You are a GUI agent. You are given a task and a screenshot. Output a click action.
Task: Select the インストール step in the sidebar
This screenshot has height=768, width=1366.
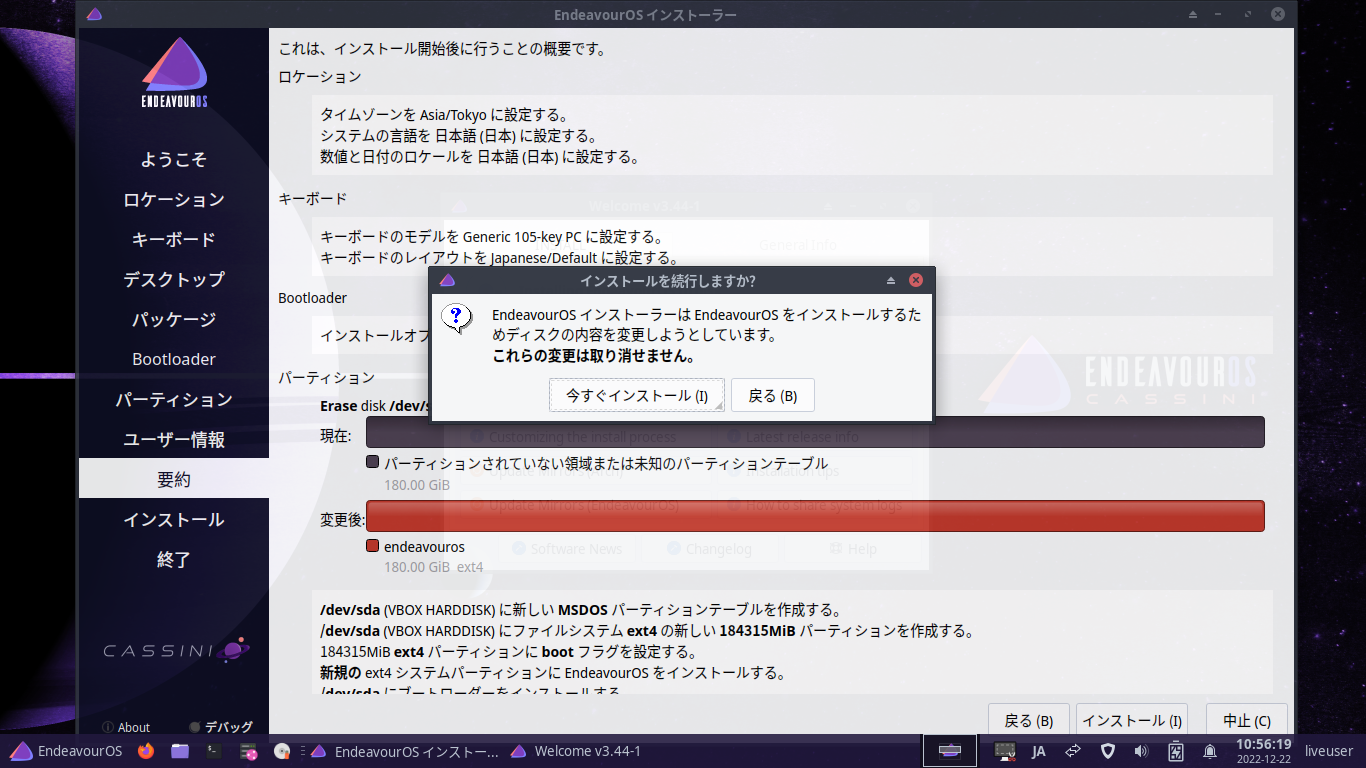(x=174, y=520)
